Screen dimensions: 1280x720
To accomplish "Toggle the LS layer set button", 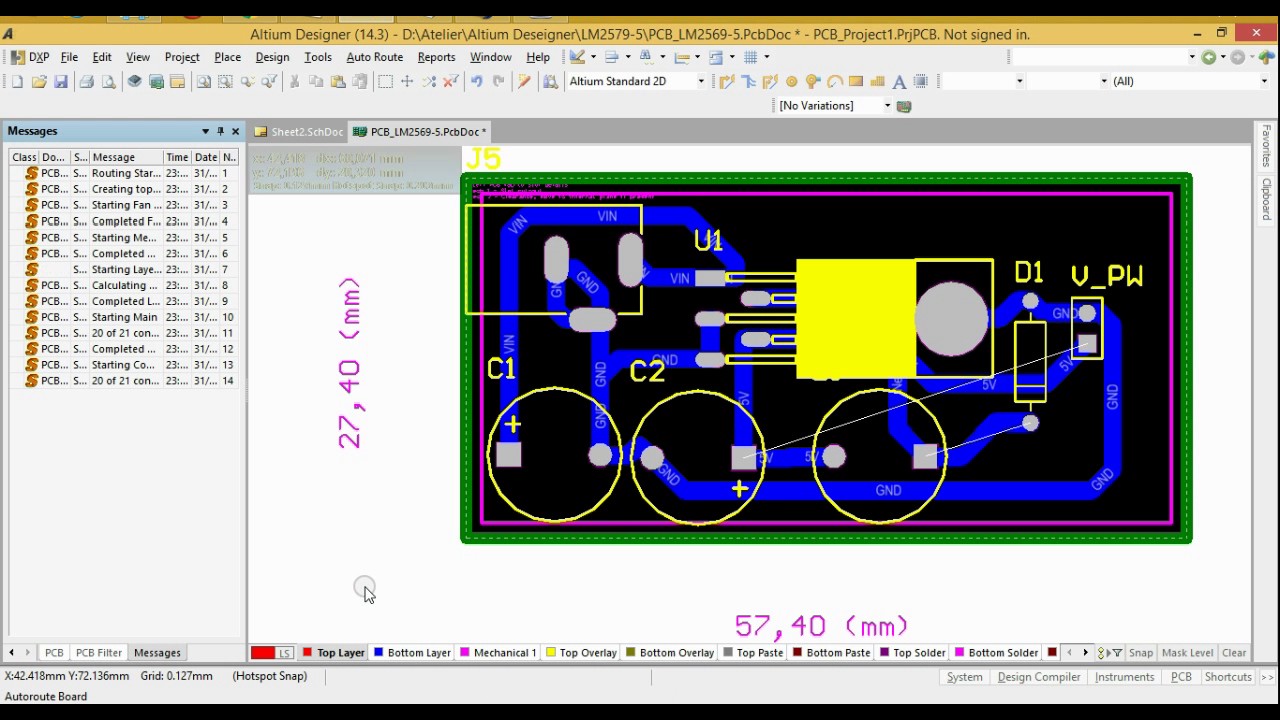I will click(x=285, y=653).
